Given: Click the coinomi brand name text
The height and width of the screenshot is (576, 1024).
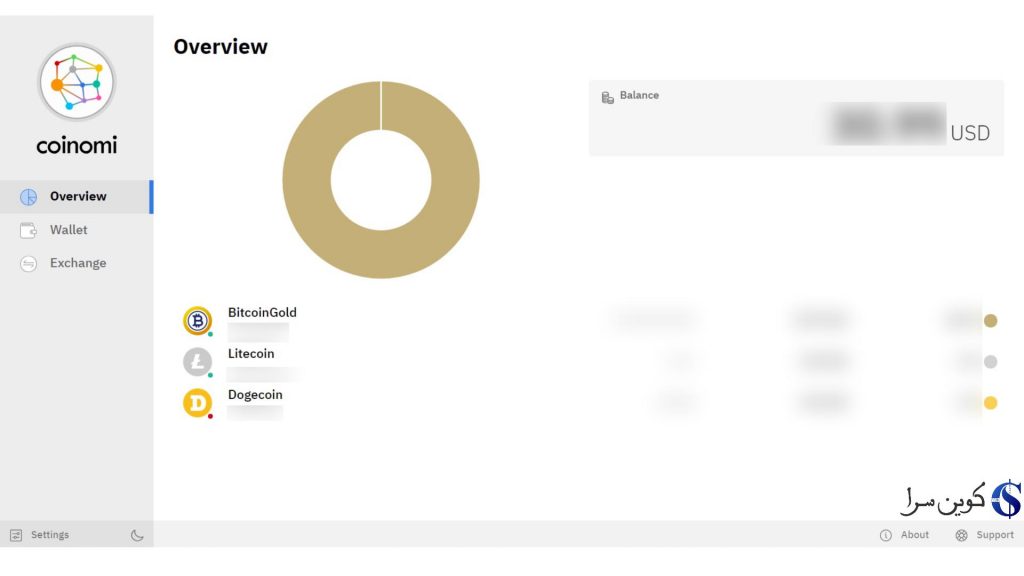Looking at the screenshot, I should pyautogui.click(x=76, y=145).
